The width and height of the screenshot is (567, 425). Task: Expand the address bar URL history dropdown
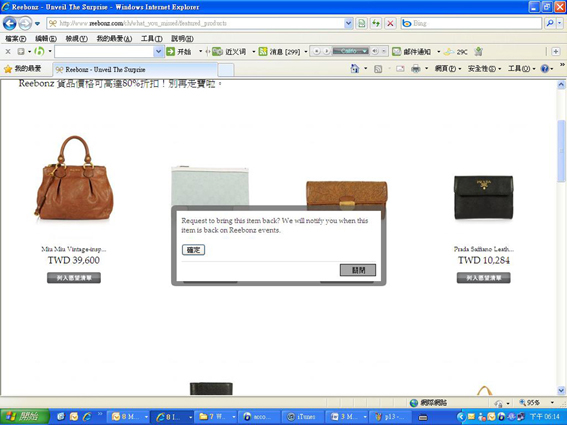click(x=348, y=24)
